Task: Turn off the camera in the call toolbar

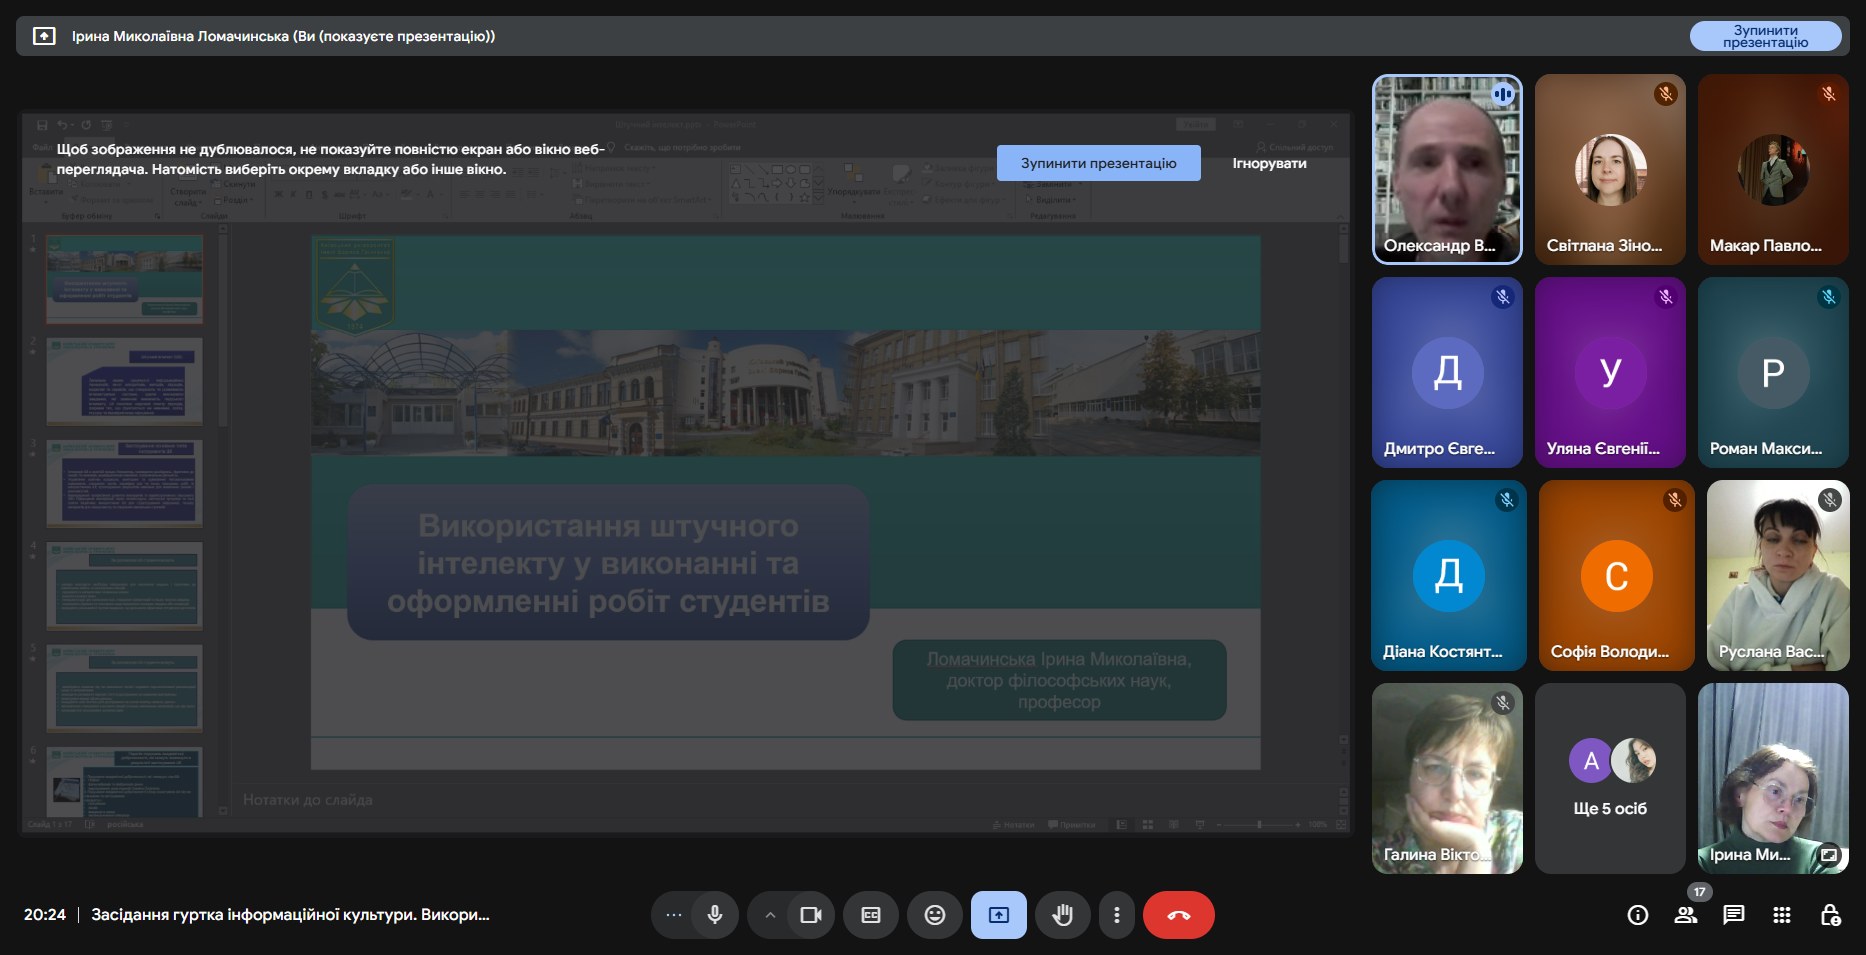Action: [810, 915]
